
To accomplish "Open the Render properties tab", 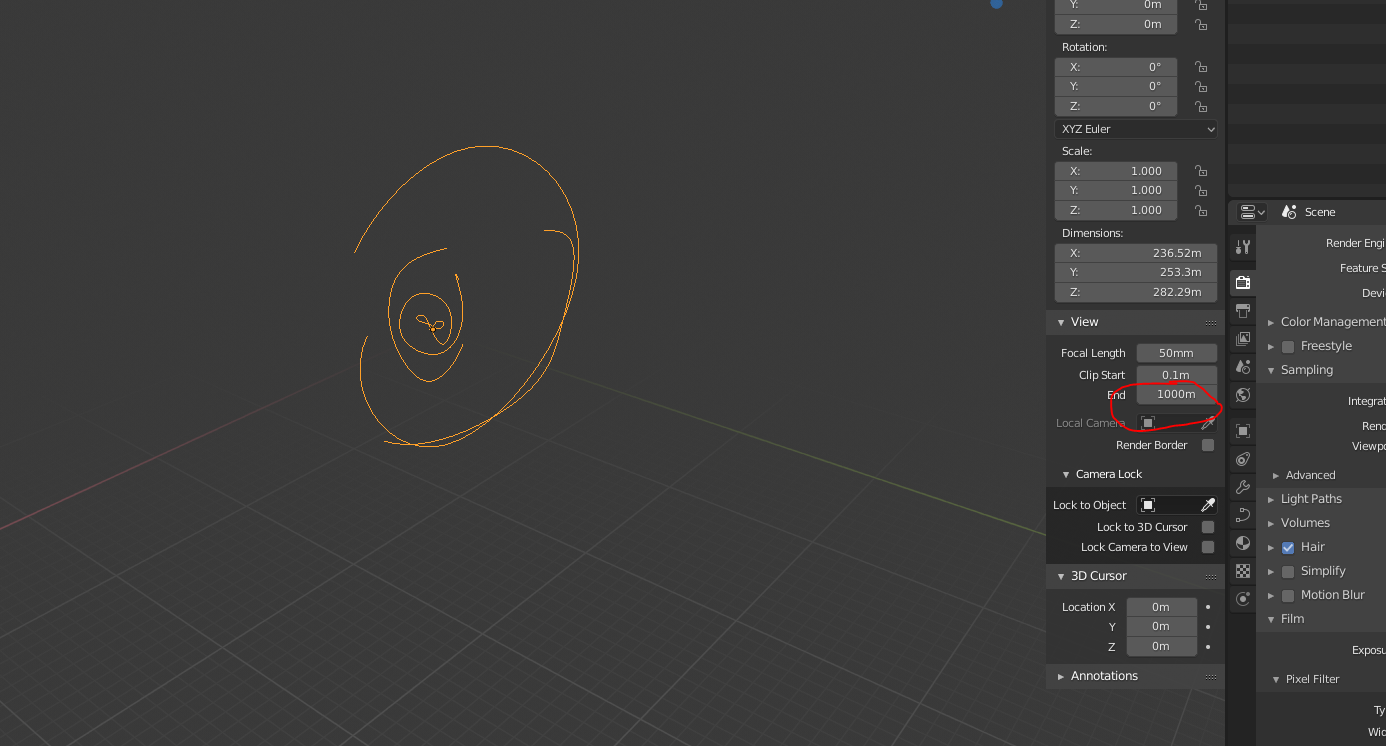I will pyautogui.click(x=1243, y=282).
